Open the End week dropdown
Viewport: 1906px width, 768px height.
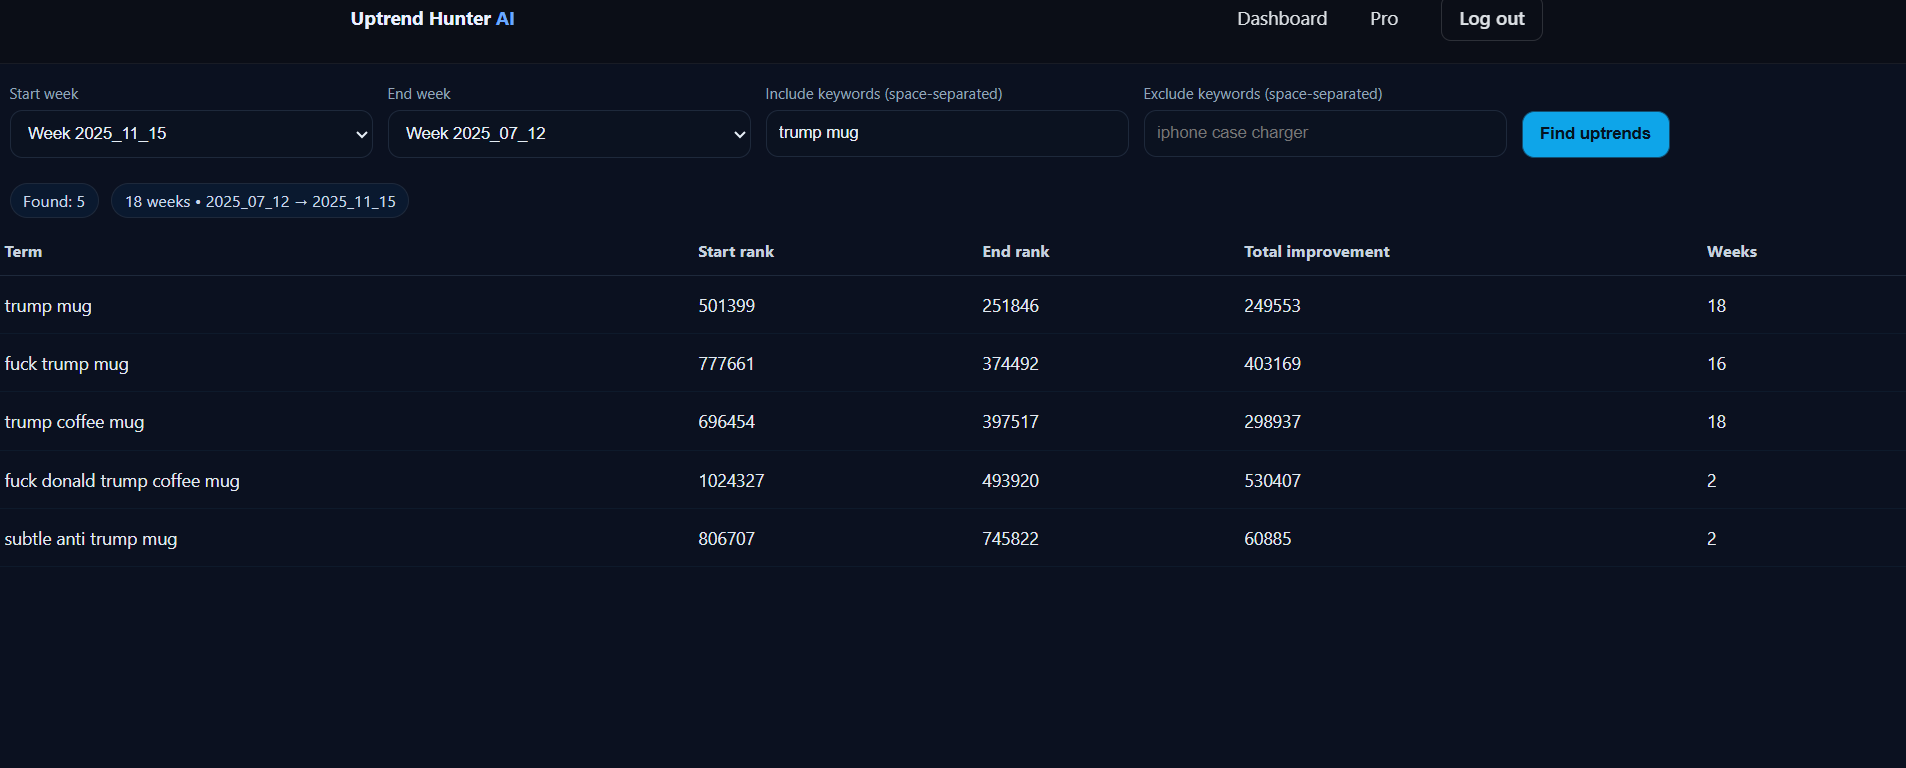coord(569,134)
